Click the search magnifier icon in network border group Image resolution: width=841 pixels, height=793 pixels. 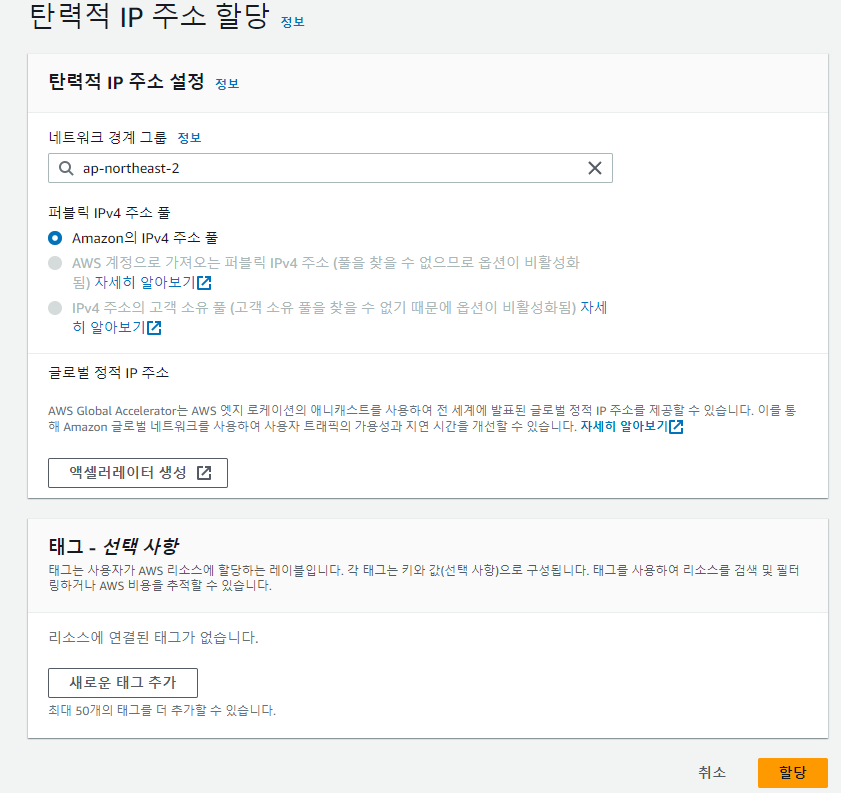click(x=66, y=168)
